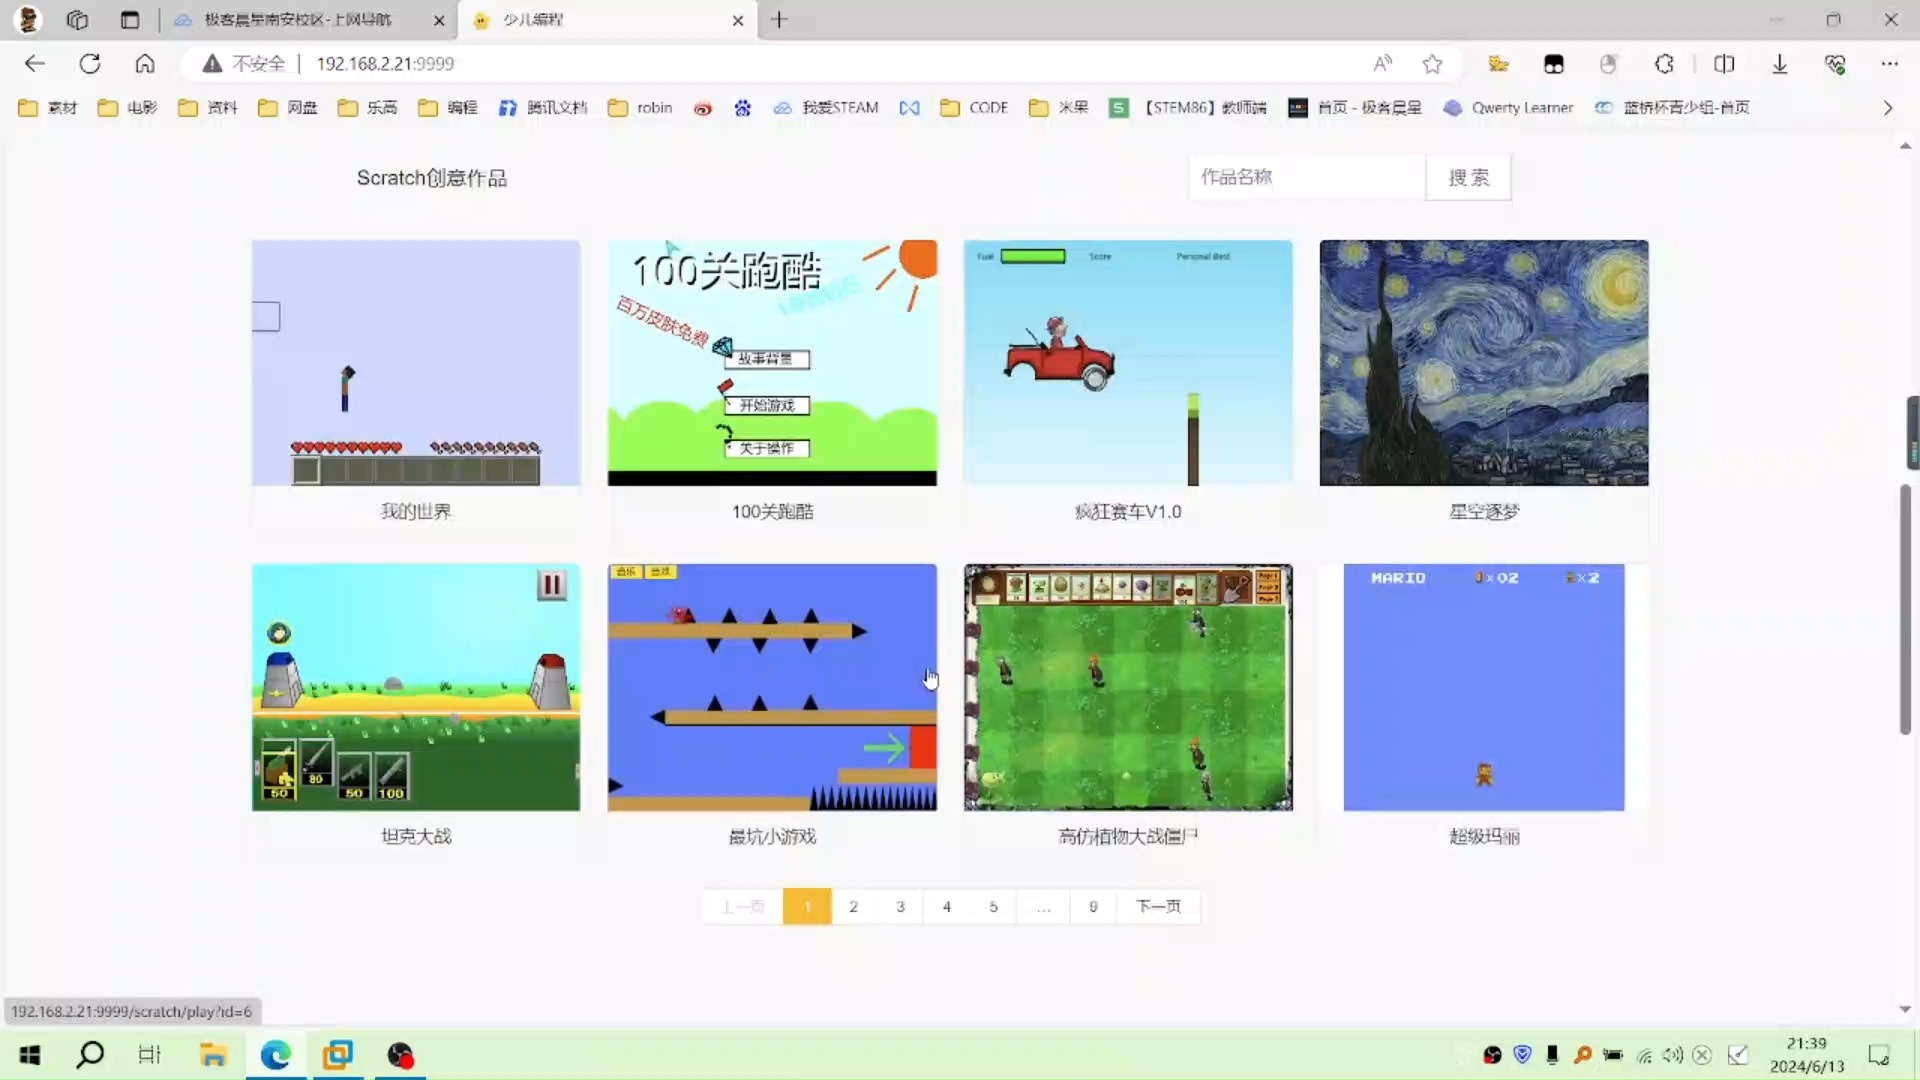Go back to the previous page
This screenshot has width=1920, height=1080.
[x=35, y=64]
